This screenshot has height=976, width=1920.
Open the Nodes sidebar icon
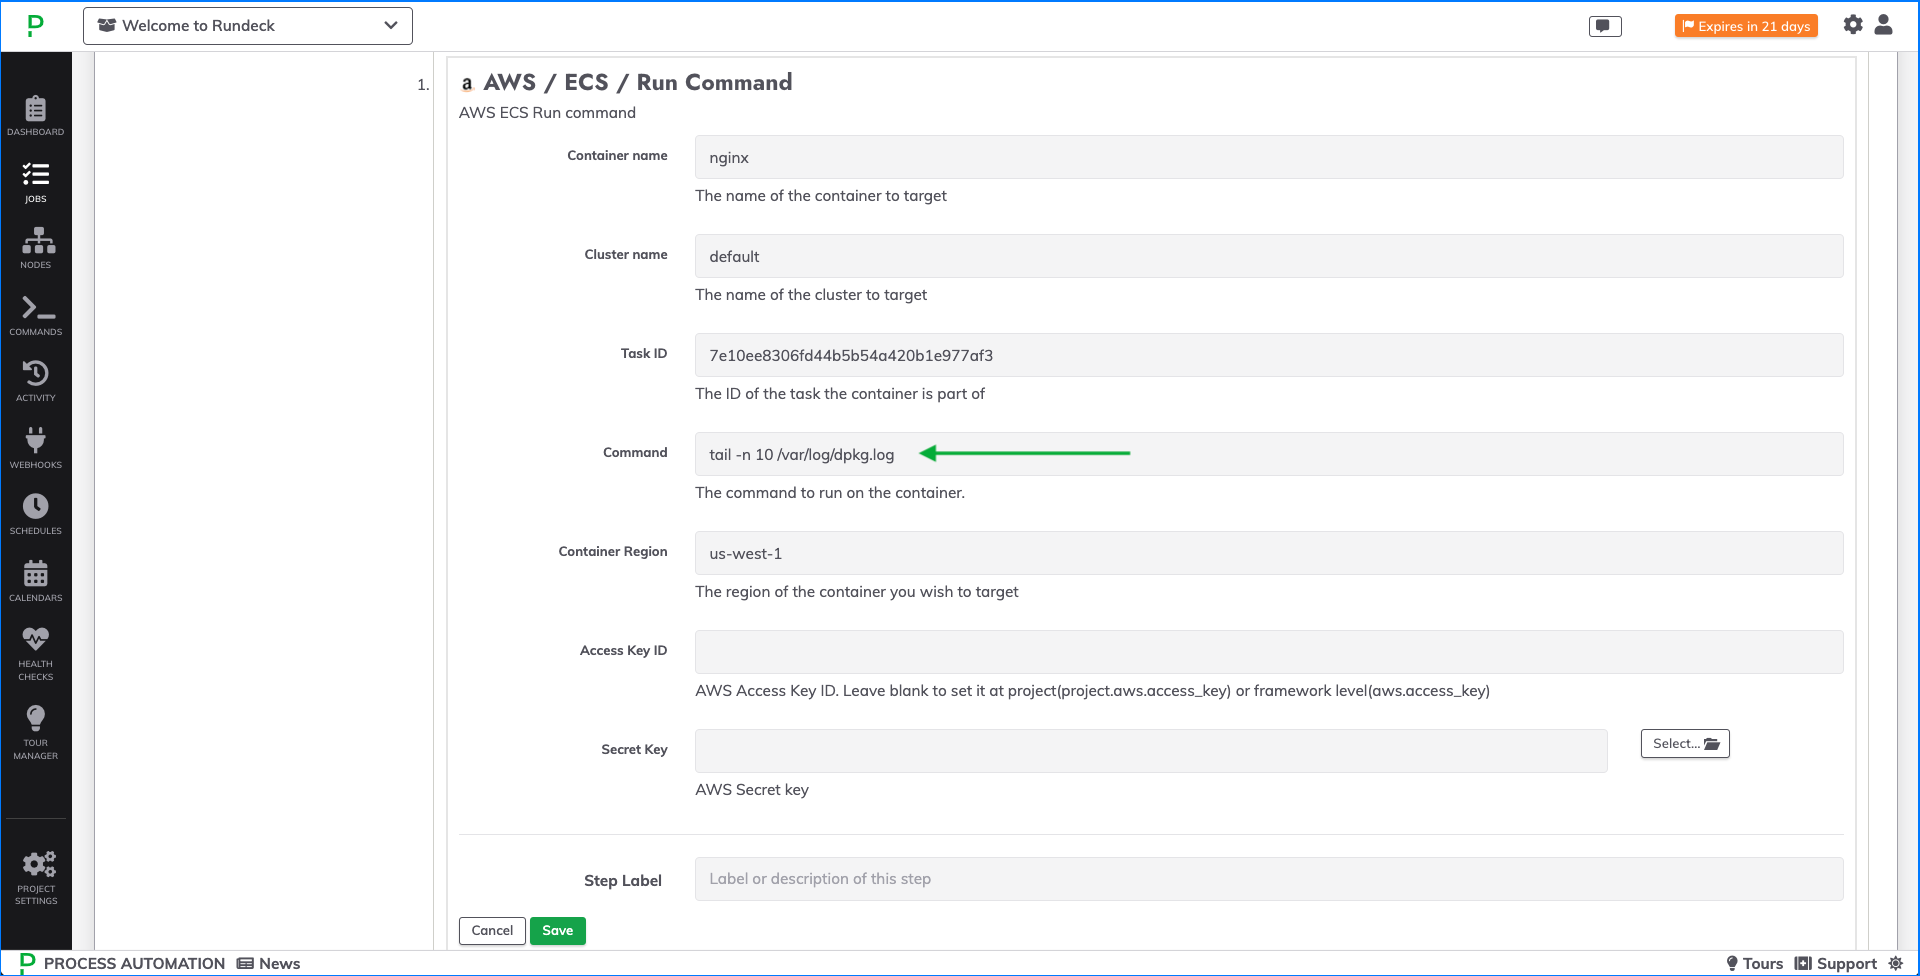coord(36,248)
